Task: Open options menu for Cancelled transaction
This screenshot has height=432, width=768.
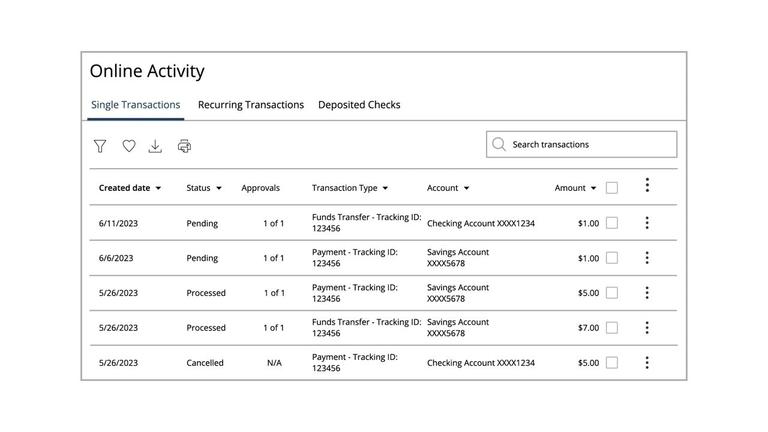Action: 647,362
